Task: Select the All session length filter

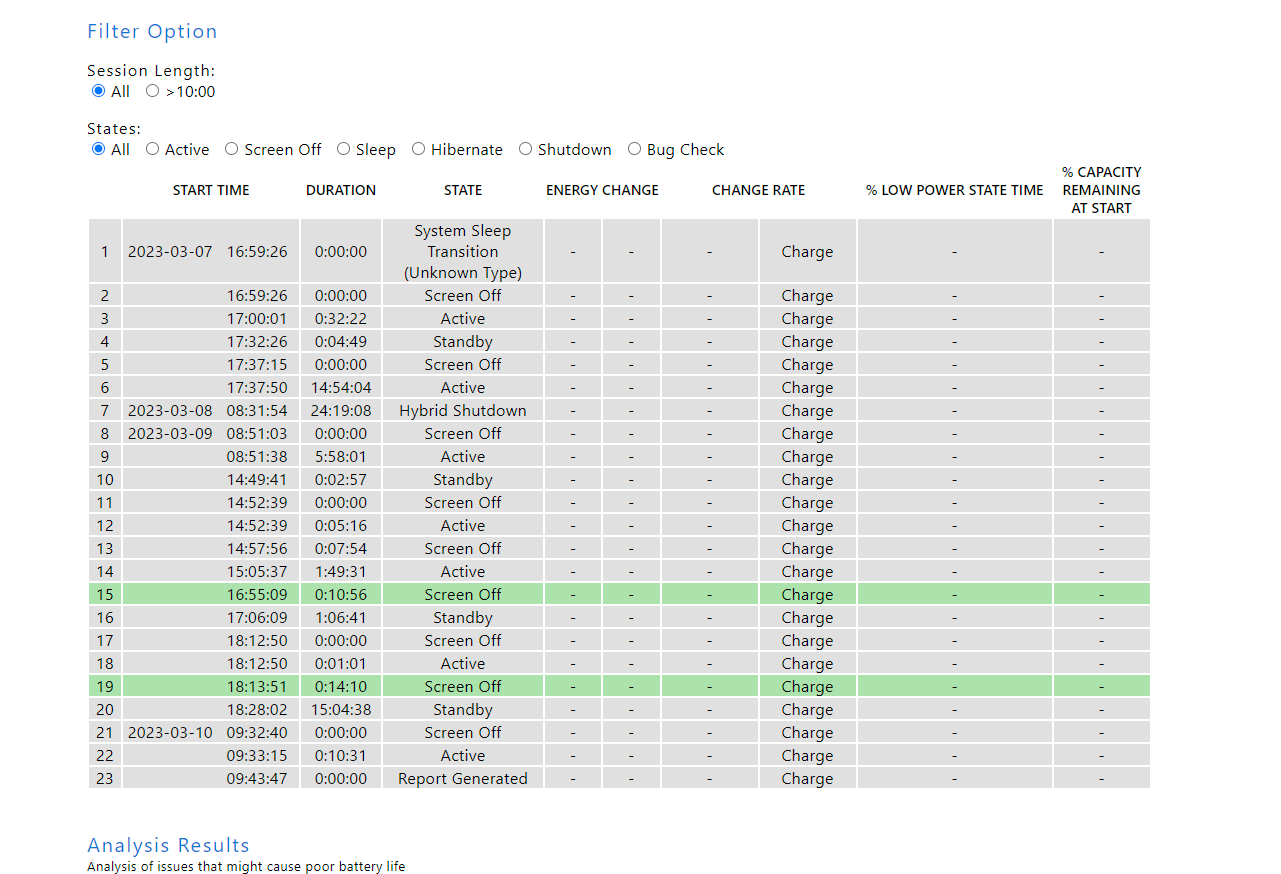Action: (x=98, y=90)
